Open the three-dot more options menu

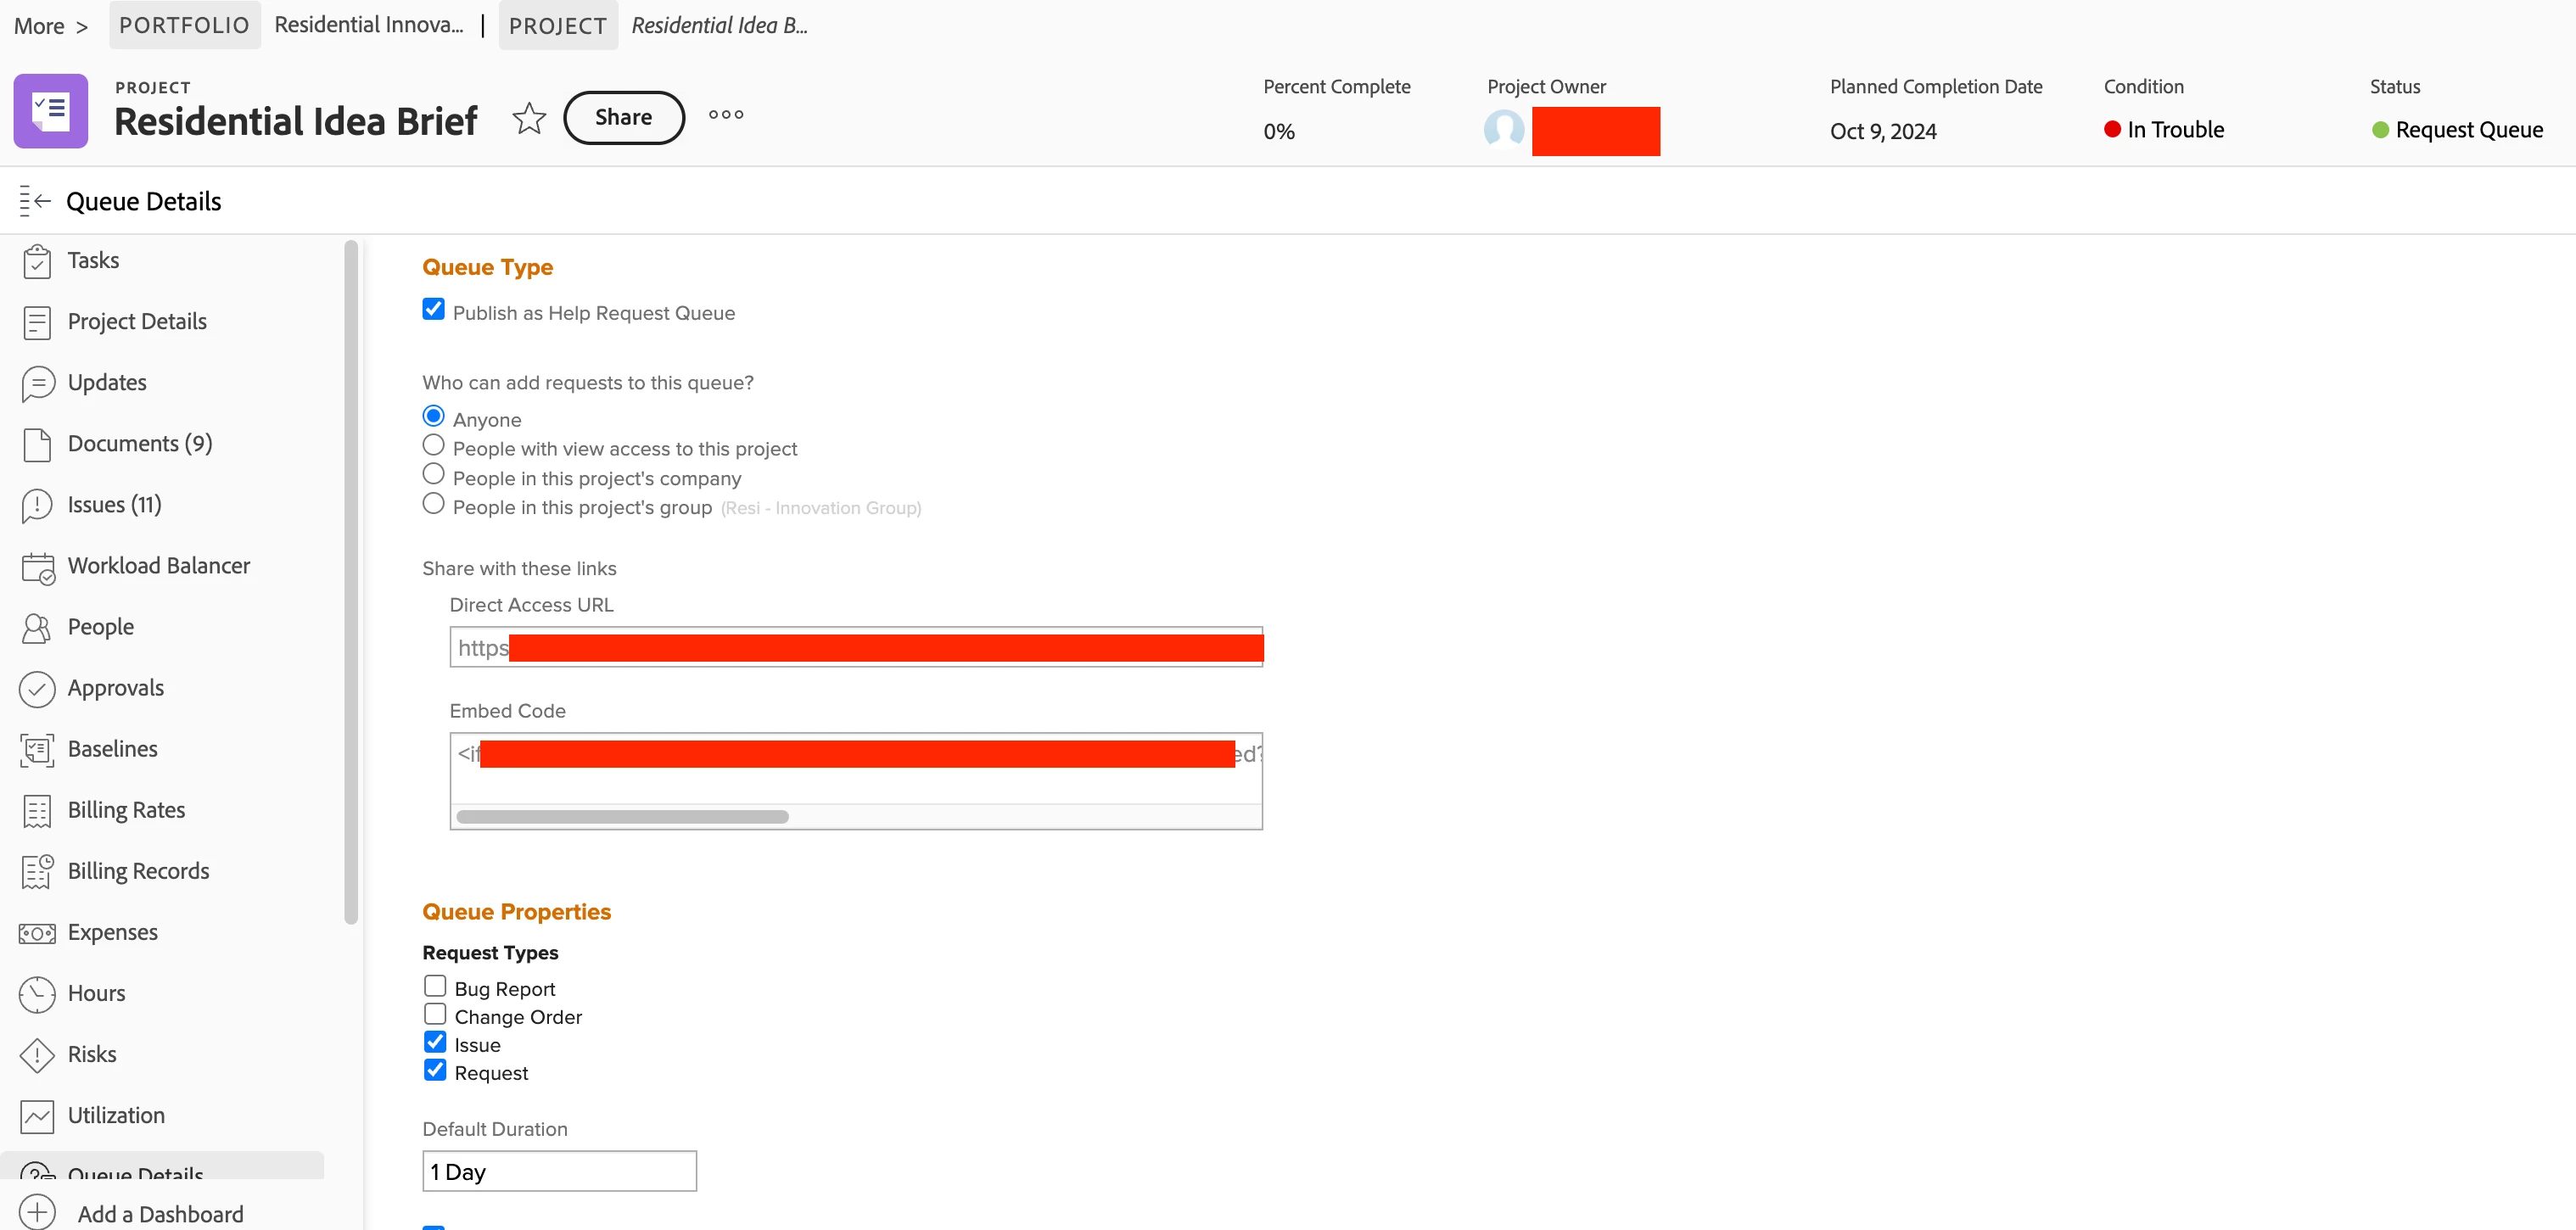726,115
